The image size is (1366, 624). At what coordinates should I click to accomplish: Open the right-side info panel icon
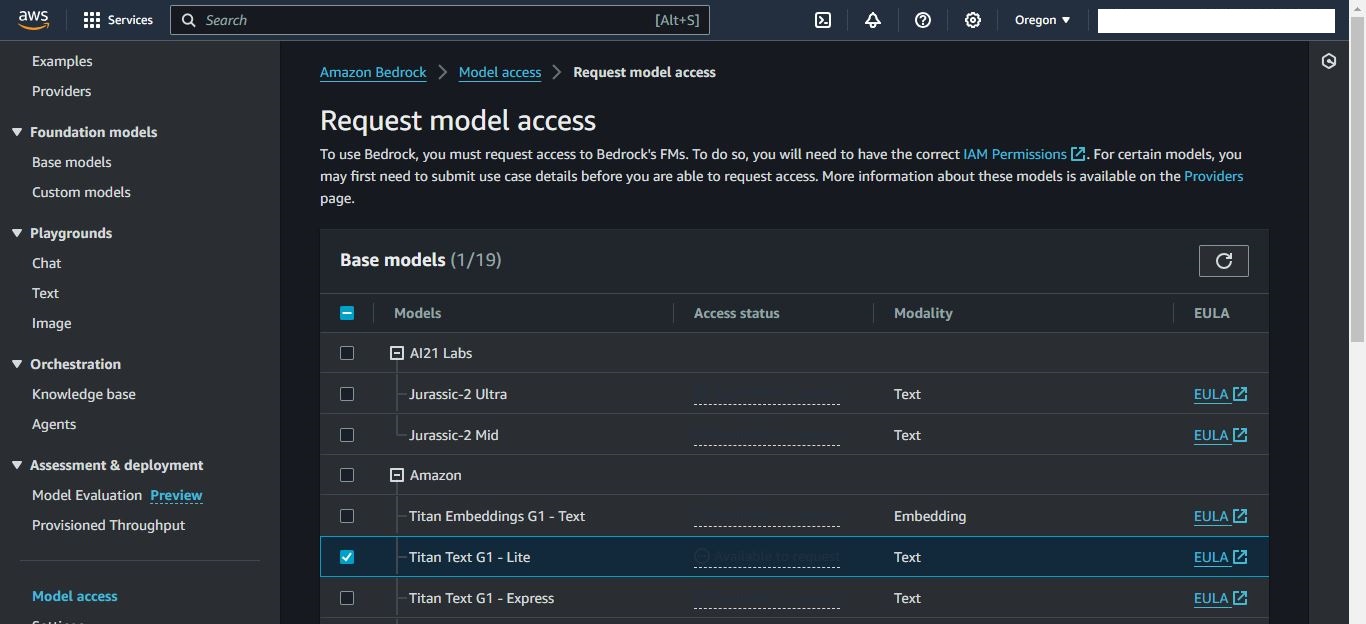click(x=1329, y=61)
